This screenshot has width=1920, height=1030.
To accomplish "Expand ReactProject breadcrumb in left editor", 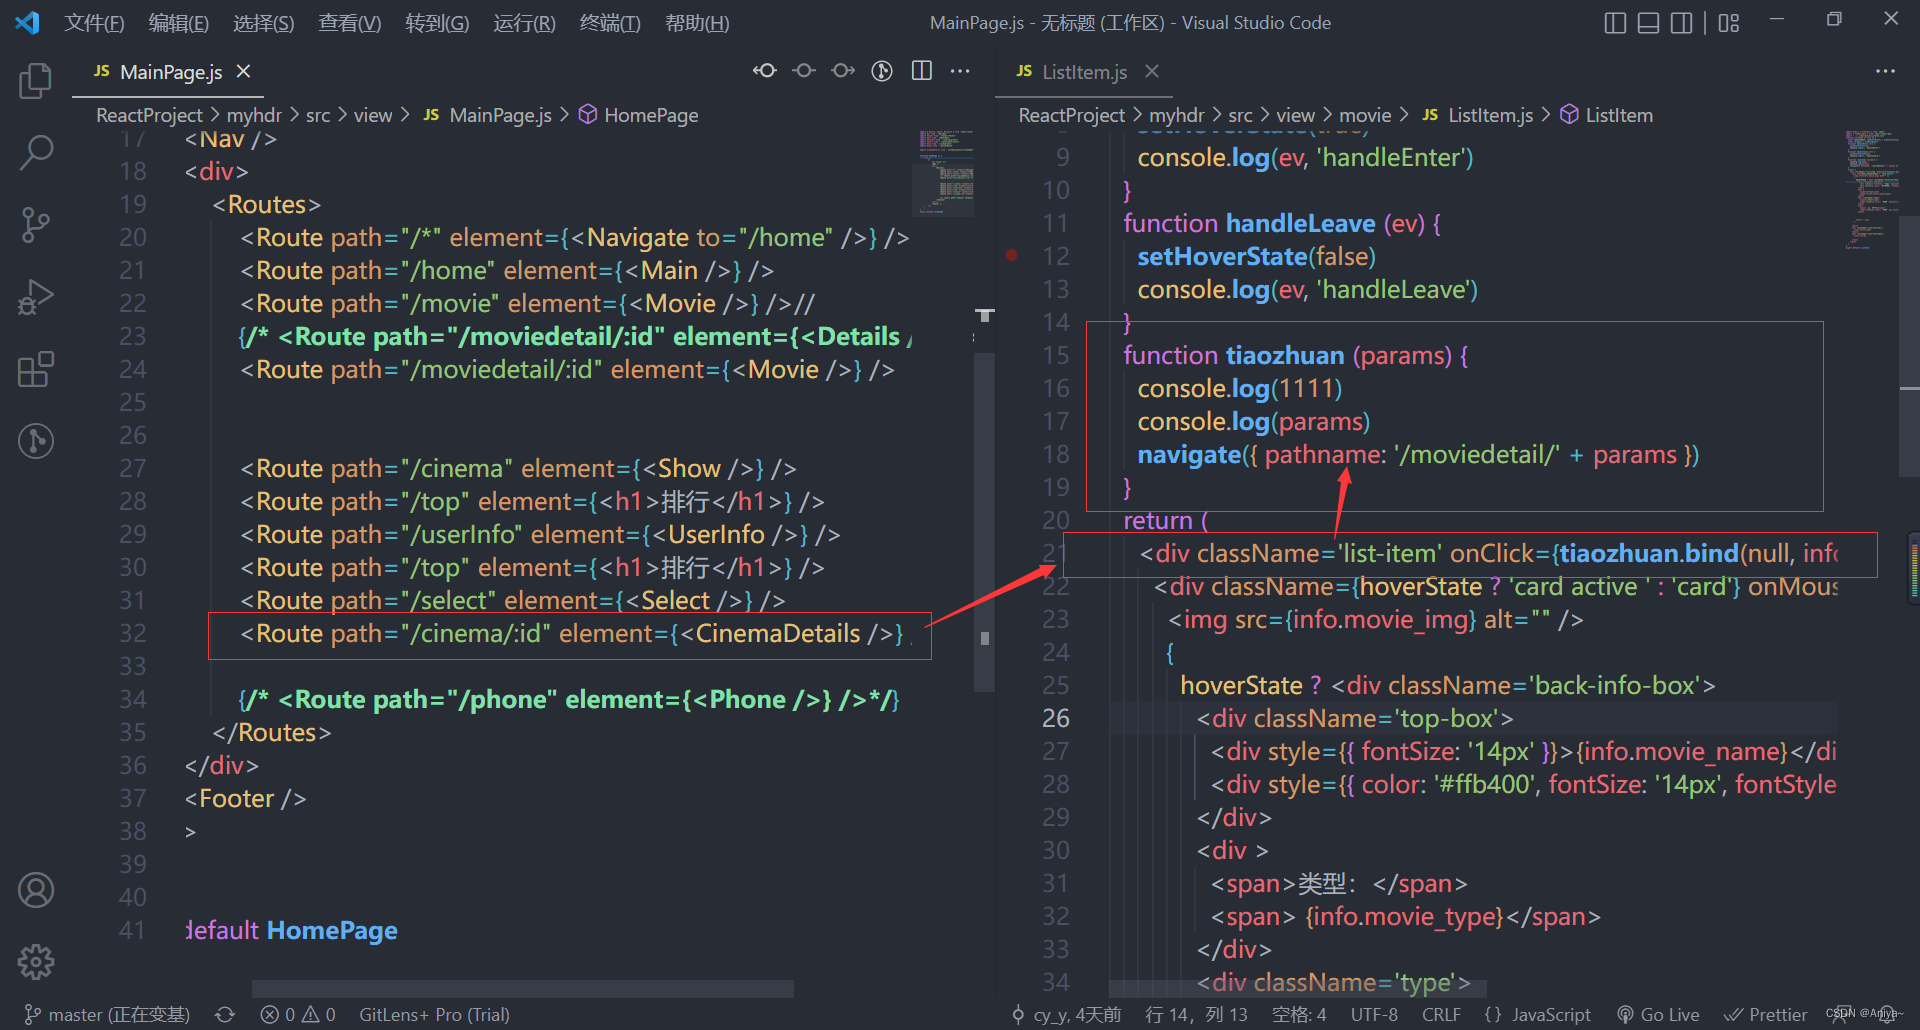I will [149, 115].
